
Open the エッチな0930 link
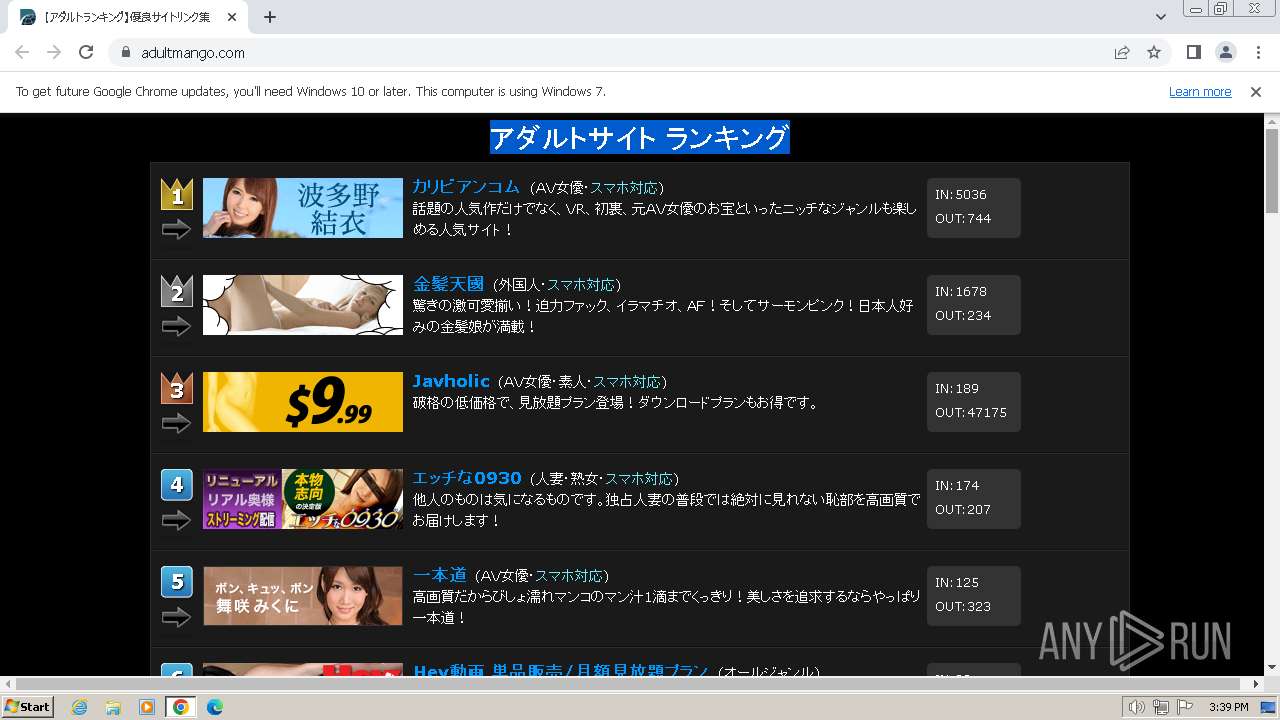tap(467, 478)
